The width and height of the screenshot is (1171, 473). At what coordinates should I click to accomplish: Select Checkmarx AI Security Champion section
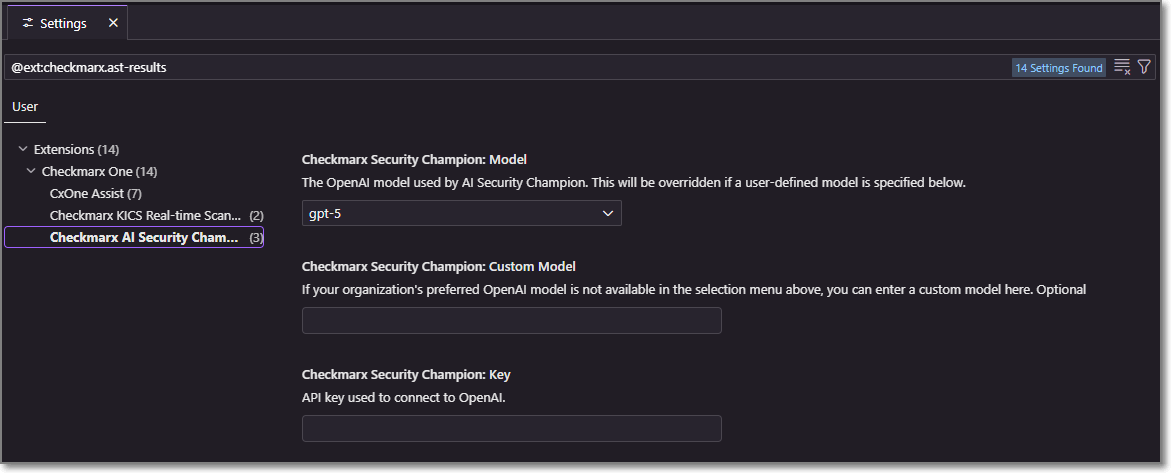(145, 237)
